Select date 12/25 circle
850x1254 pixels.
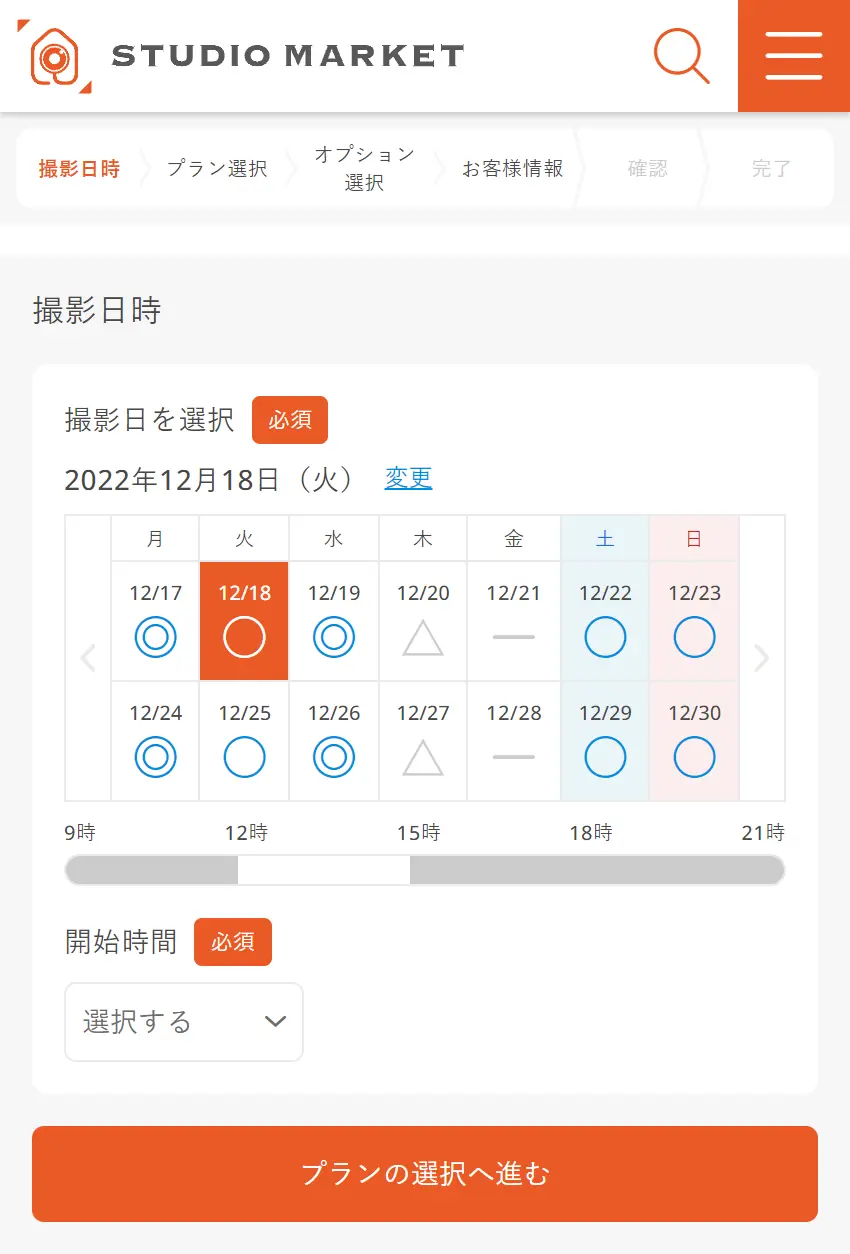coord(244,741)
